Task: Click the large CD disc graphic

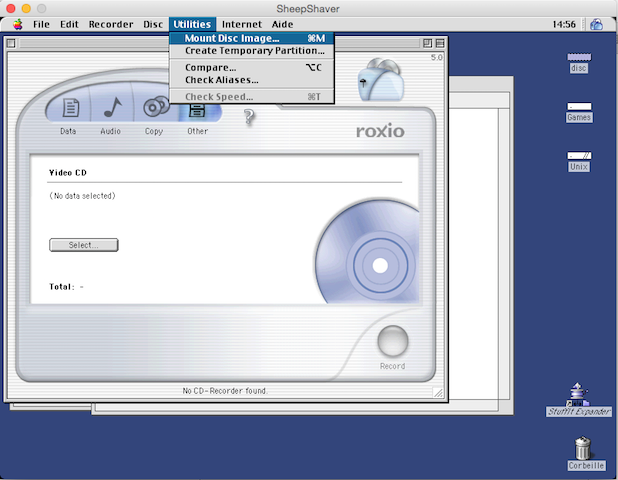Action: pyautogui.click(x=367, y=252)
